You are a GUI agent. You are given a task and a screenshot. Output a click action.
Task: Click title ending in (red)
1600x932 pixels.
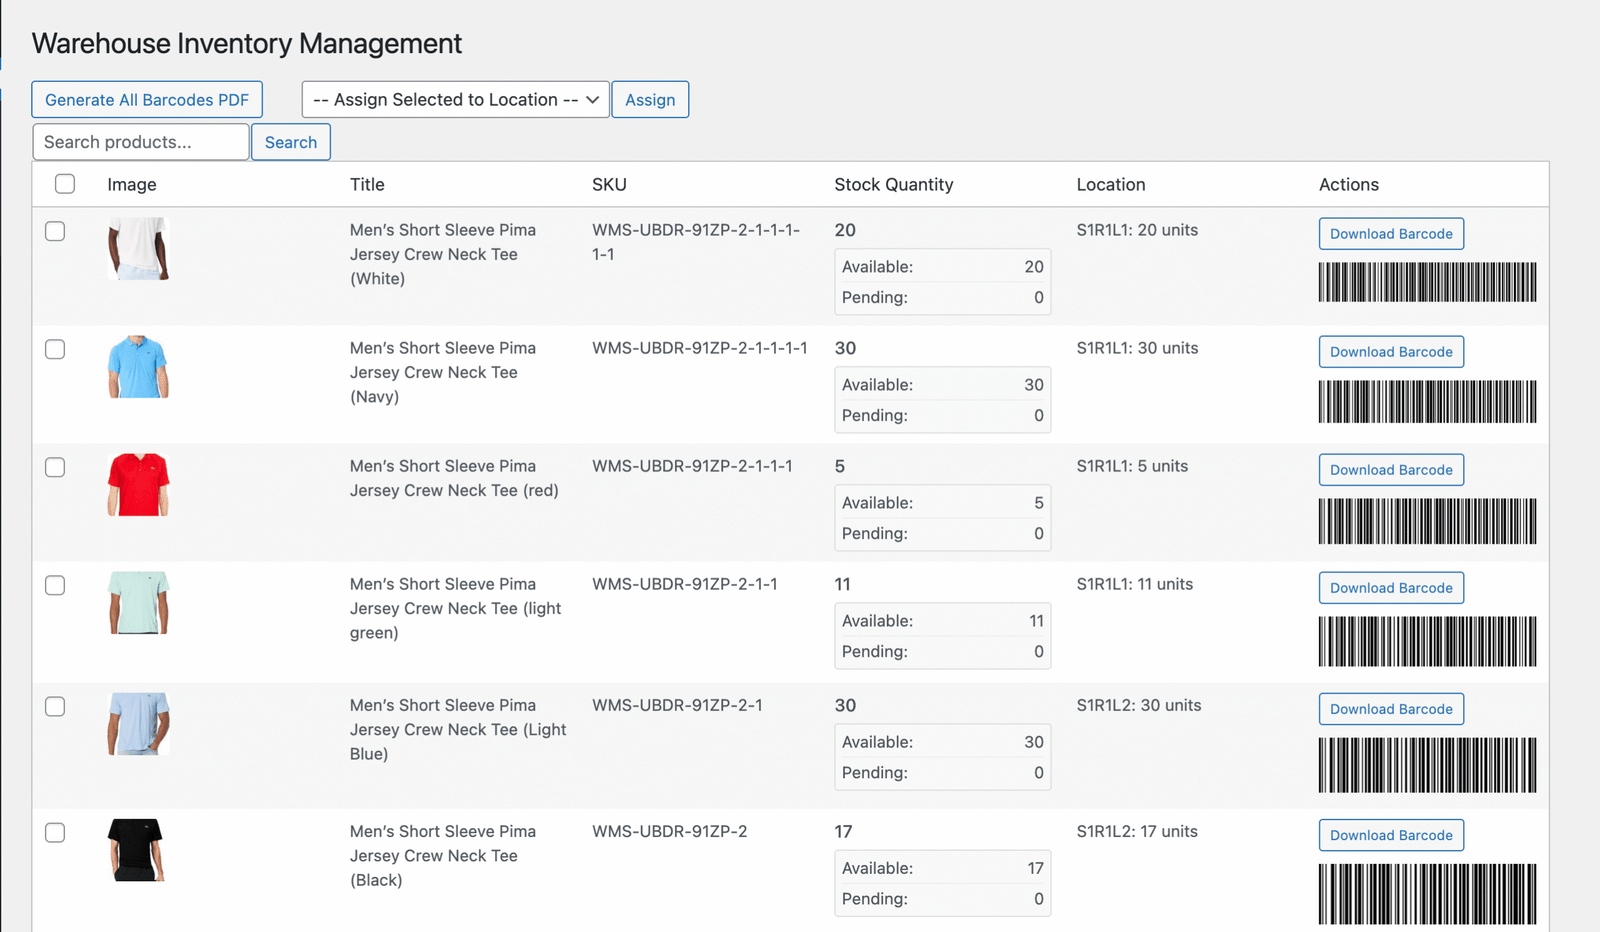[454, 478]
